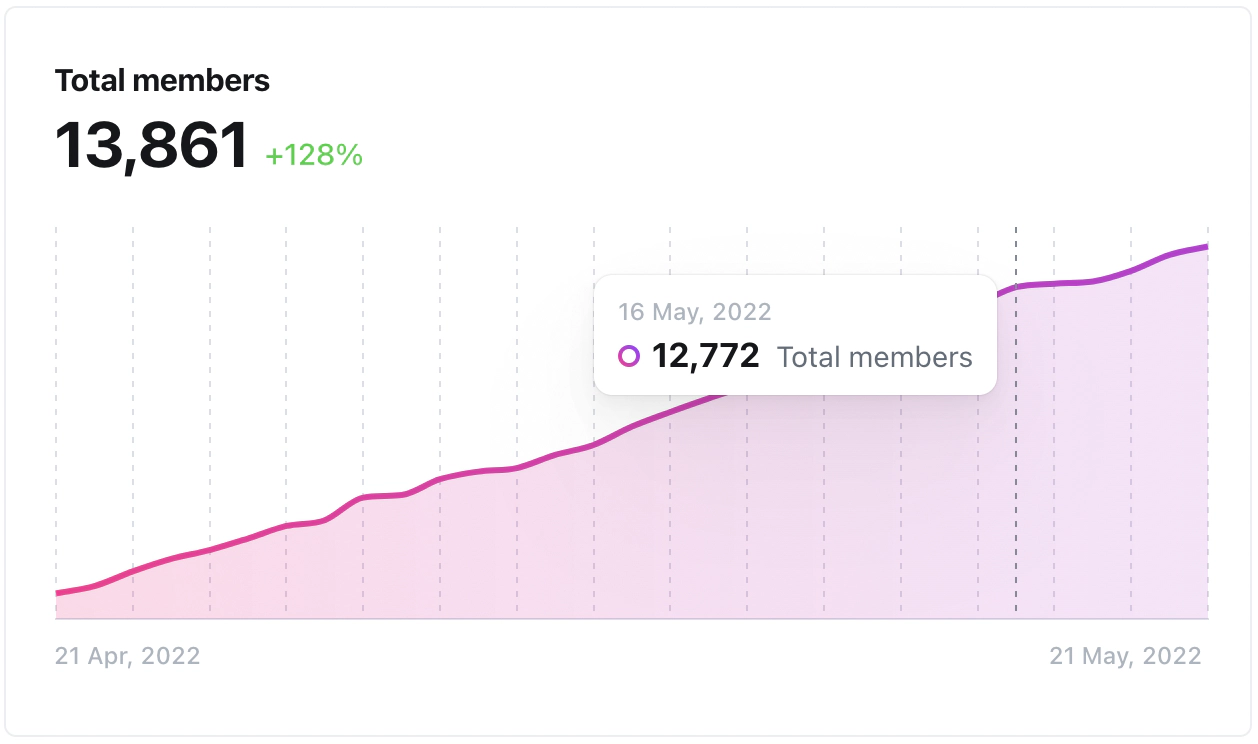Screen dimensions: 1258x744
Task: Select the "21 Apr, 2022" start date label
Action: pos(127,656)
